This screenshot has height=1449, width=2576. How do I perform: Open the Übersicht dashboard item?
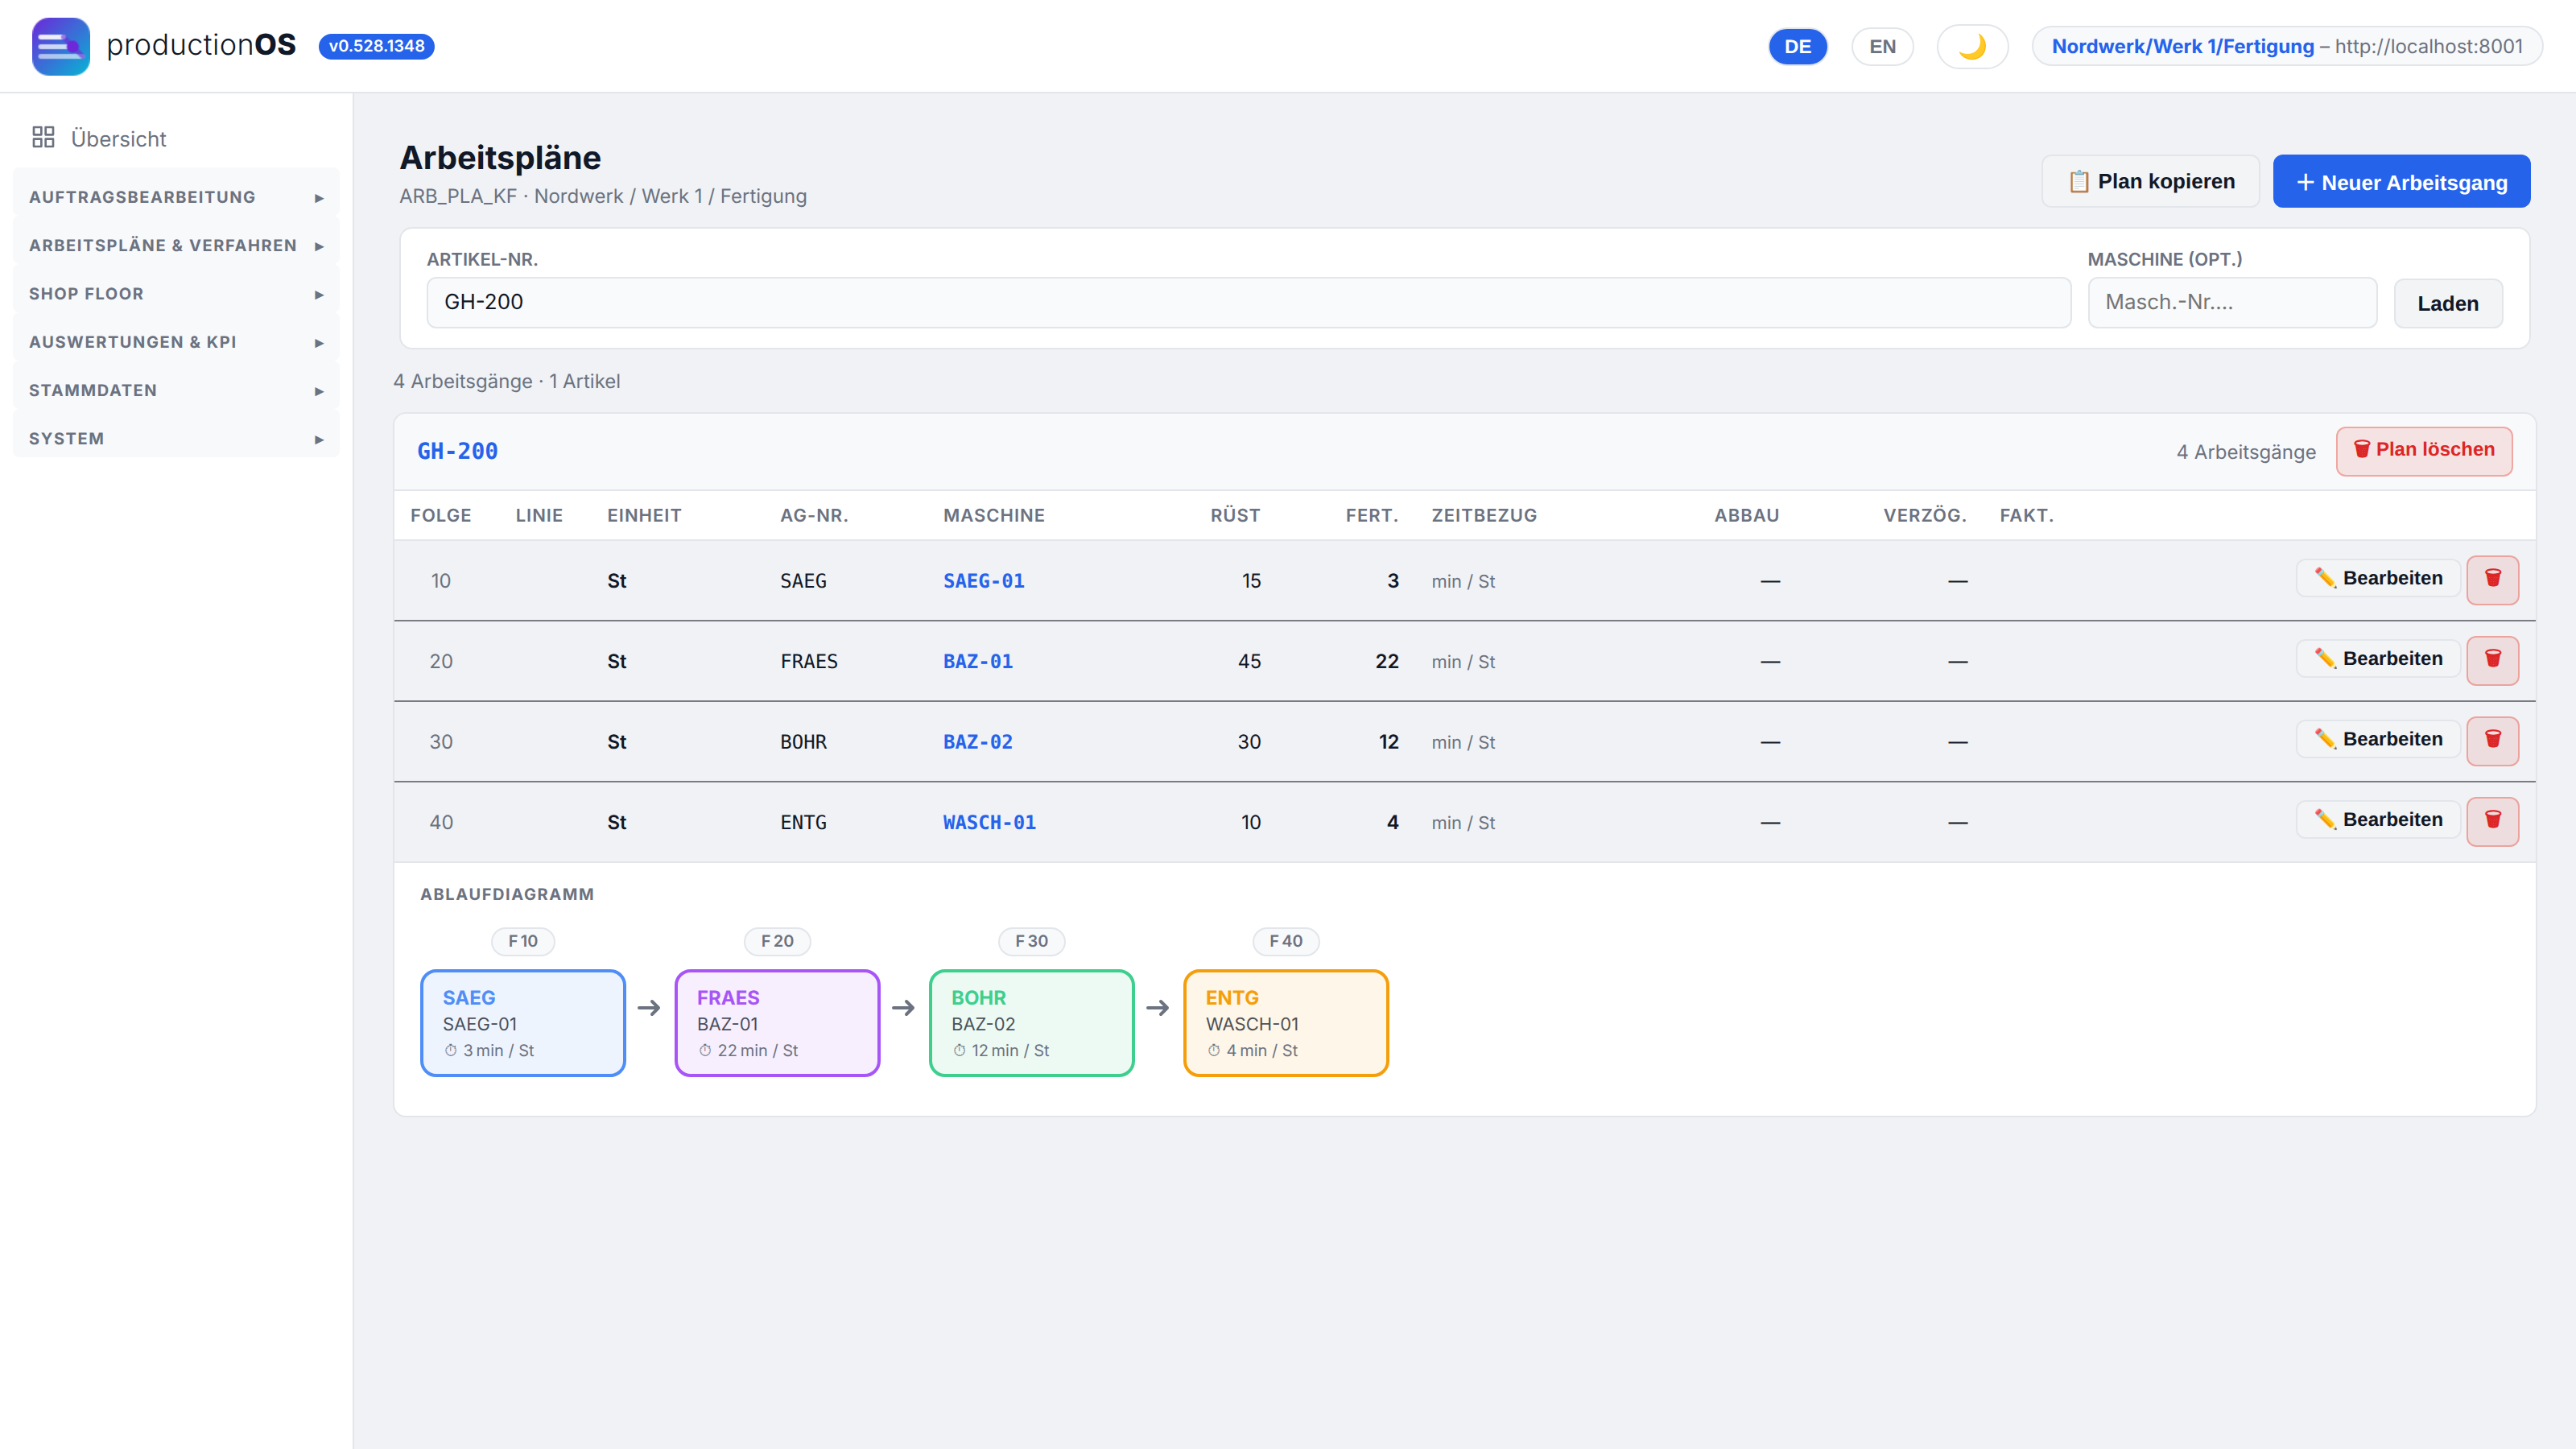coord(176,138)
